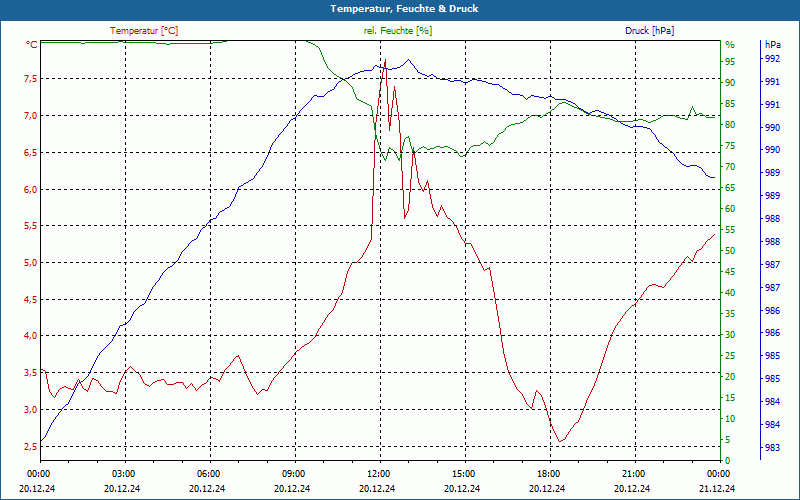
Task: Click the 90 tick on humidity axis
Action: (730, 83)
